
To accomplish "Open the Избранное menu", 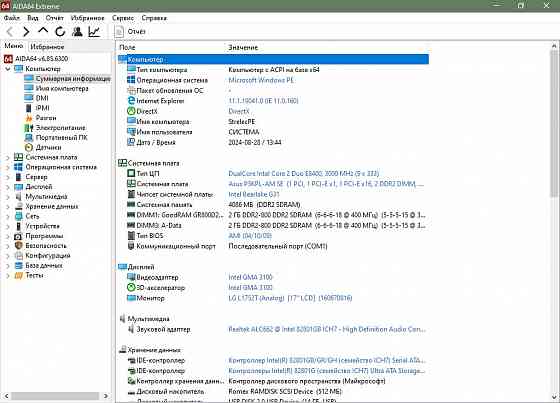I will pos(88,18).
